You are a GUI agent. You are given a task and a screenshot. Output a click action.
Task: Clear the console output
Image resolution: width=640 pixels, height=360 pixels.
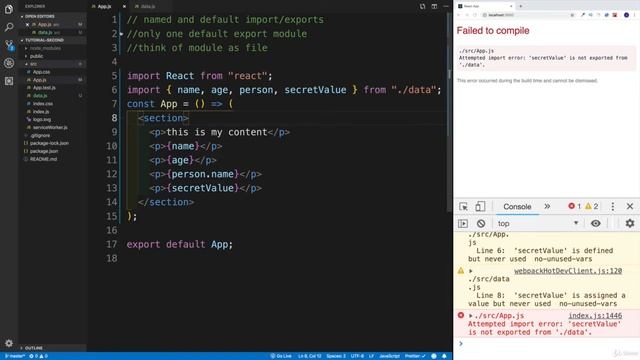point(481,224)
